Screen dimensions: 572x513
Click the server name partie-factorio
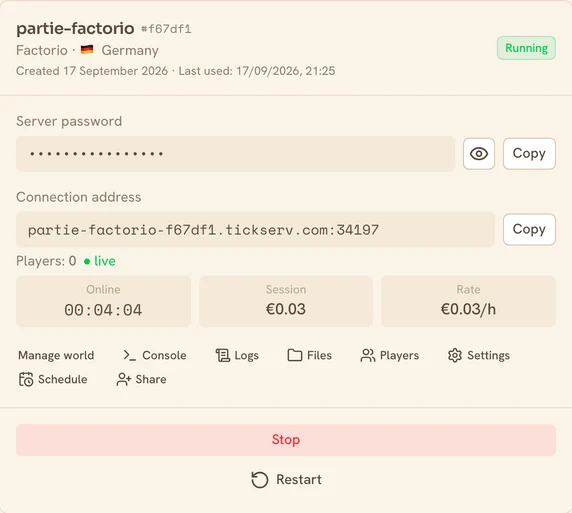pos(75,28)
